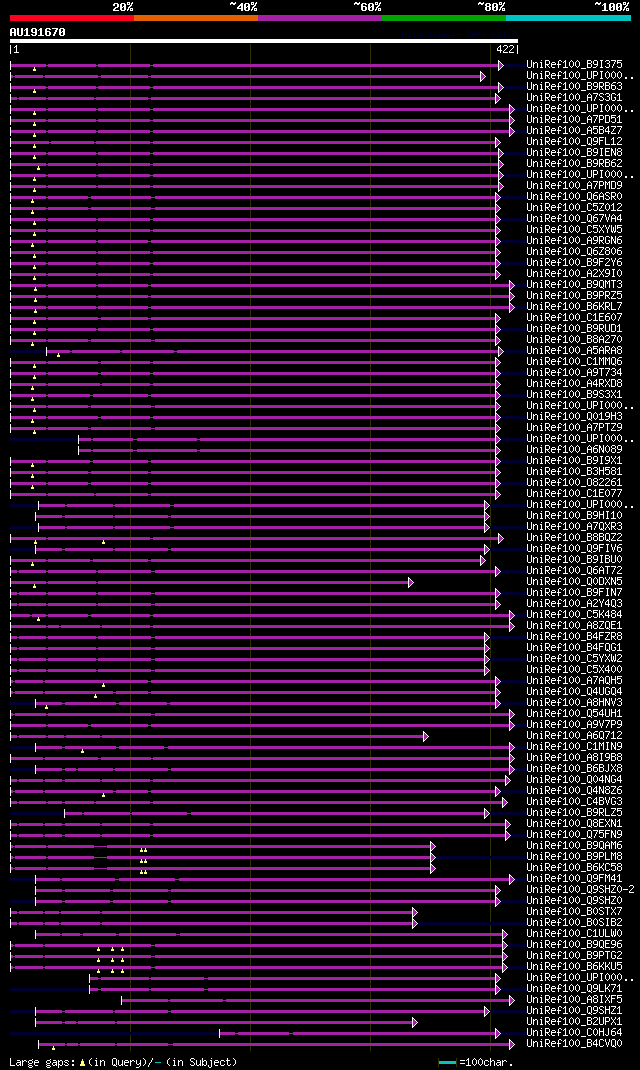Select hit label UniRef100_B9PRZ5
Image resolution: width=640 pixels, height=1070 pixels.
pos(574,295)
